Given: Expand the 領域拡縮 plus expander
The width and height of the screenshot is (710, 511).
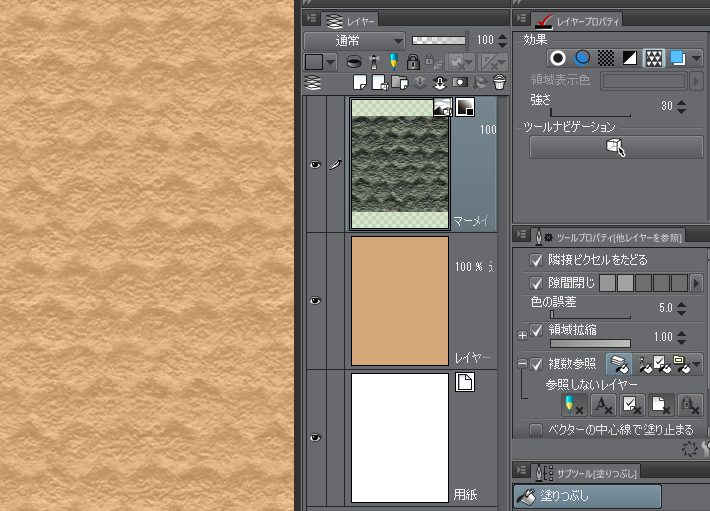Looking at the screenshot, I should [522, 335].
